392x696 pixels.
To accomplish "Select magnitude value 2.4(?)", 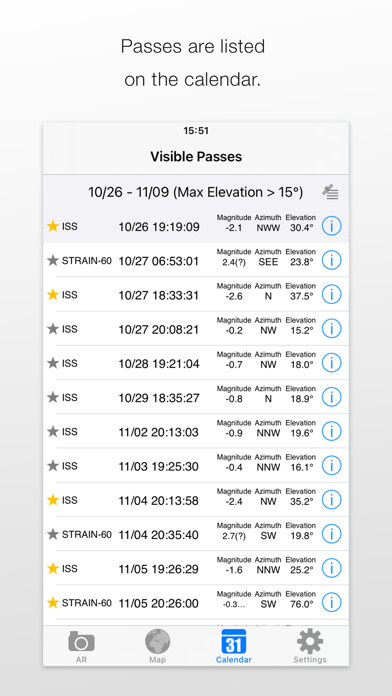I will (234, 262).
